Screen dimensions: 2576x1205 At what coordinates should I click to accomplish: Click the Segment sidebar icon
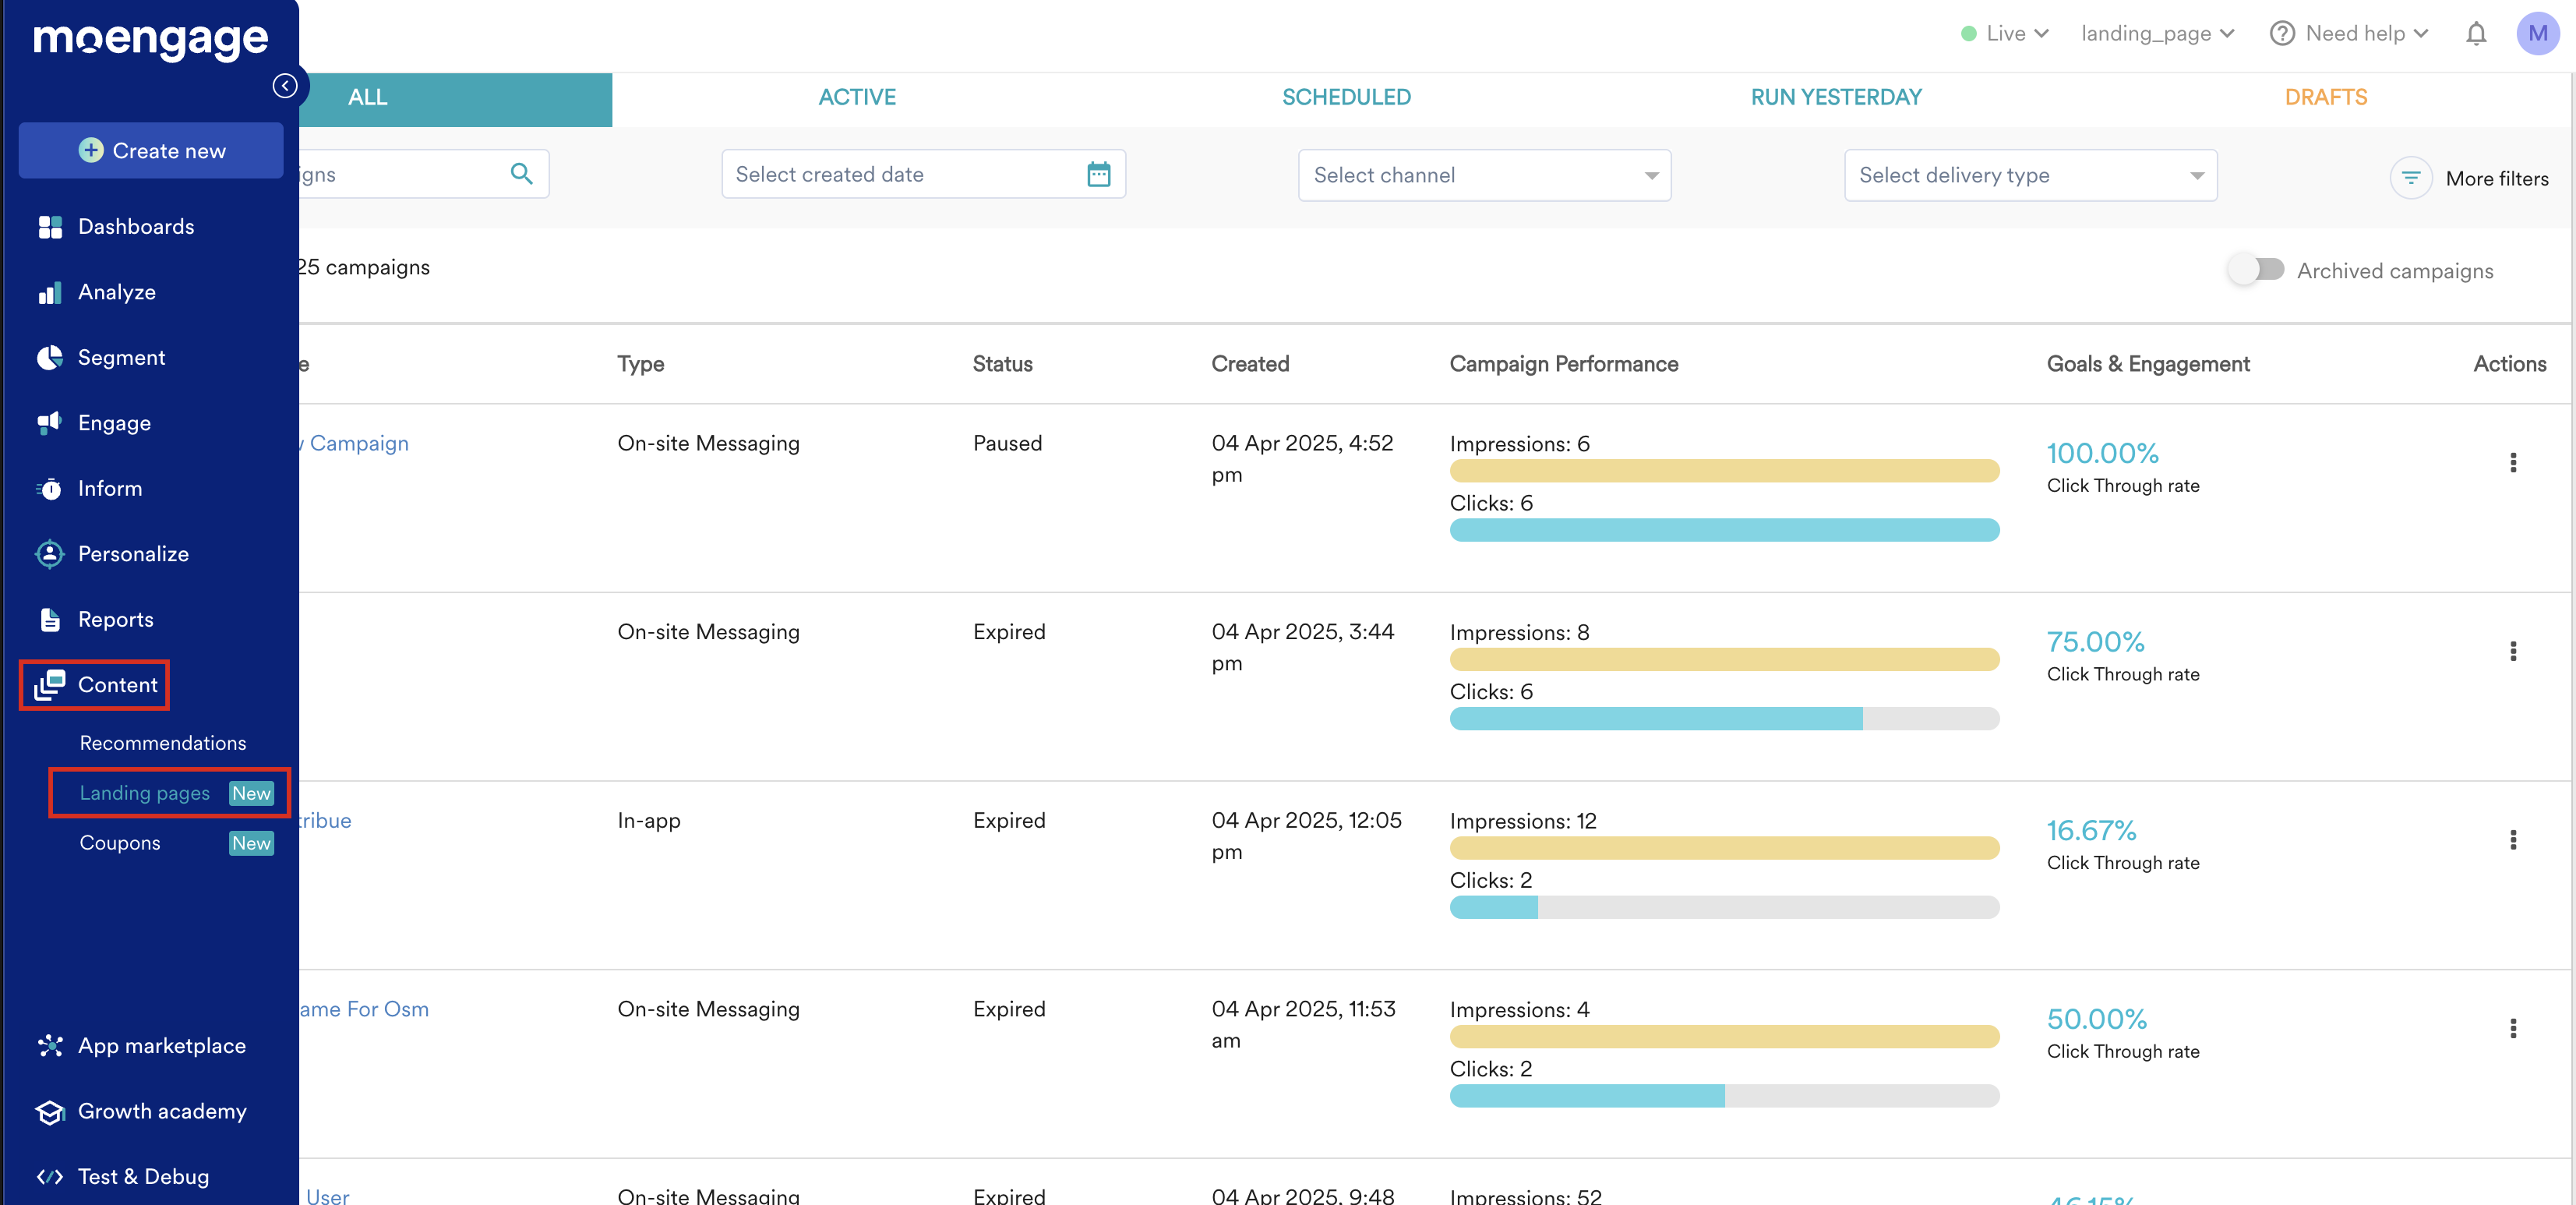(x=49, y=358)
